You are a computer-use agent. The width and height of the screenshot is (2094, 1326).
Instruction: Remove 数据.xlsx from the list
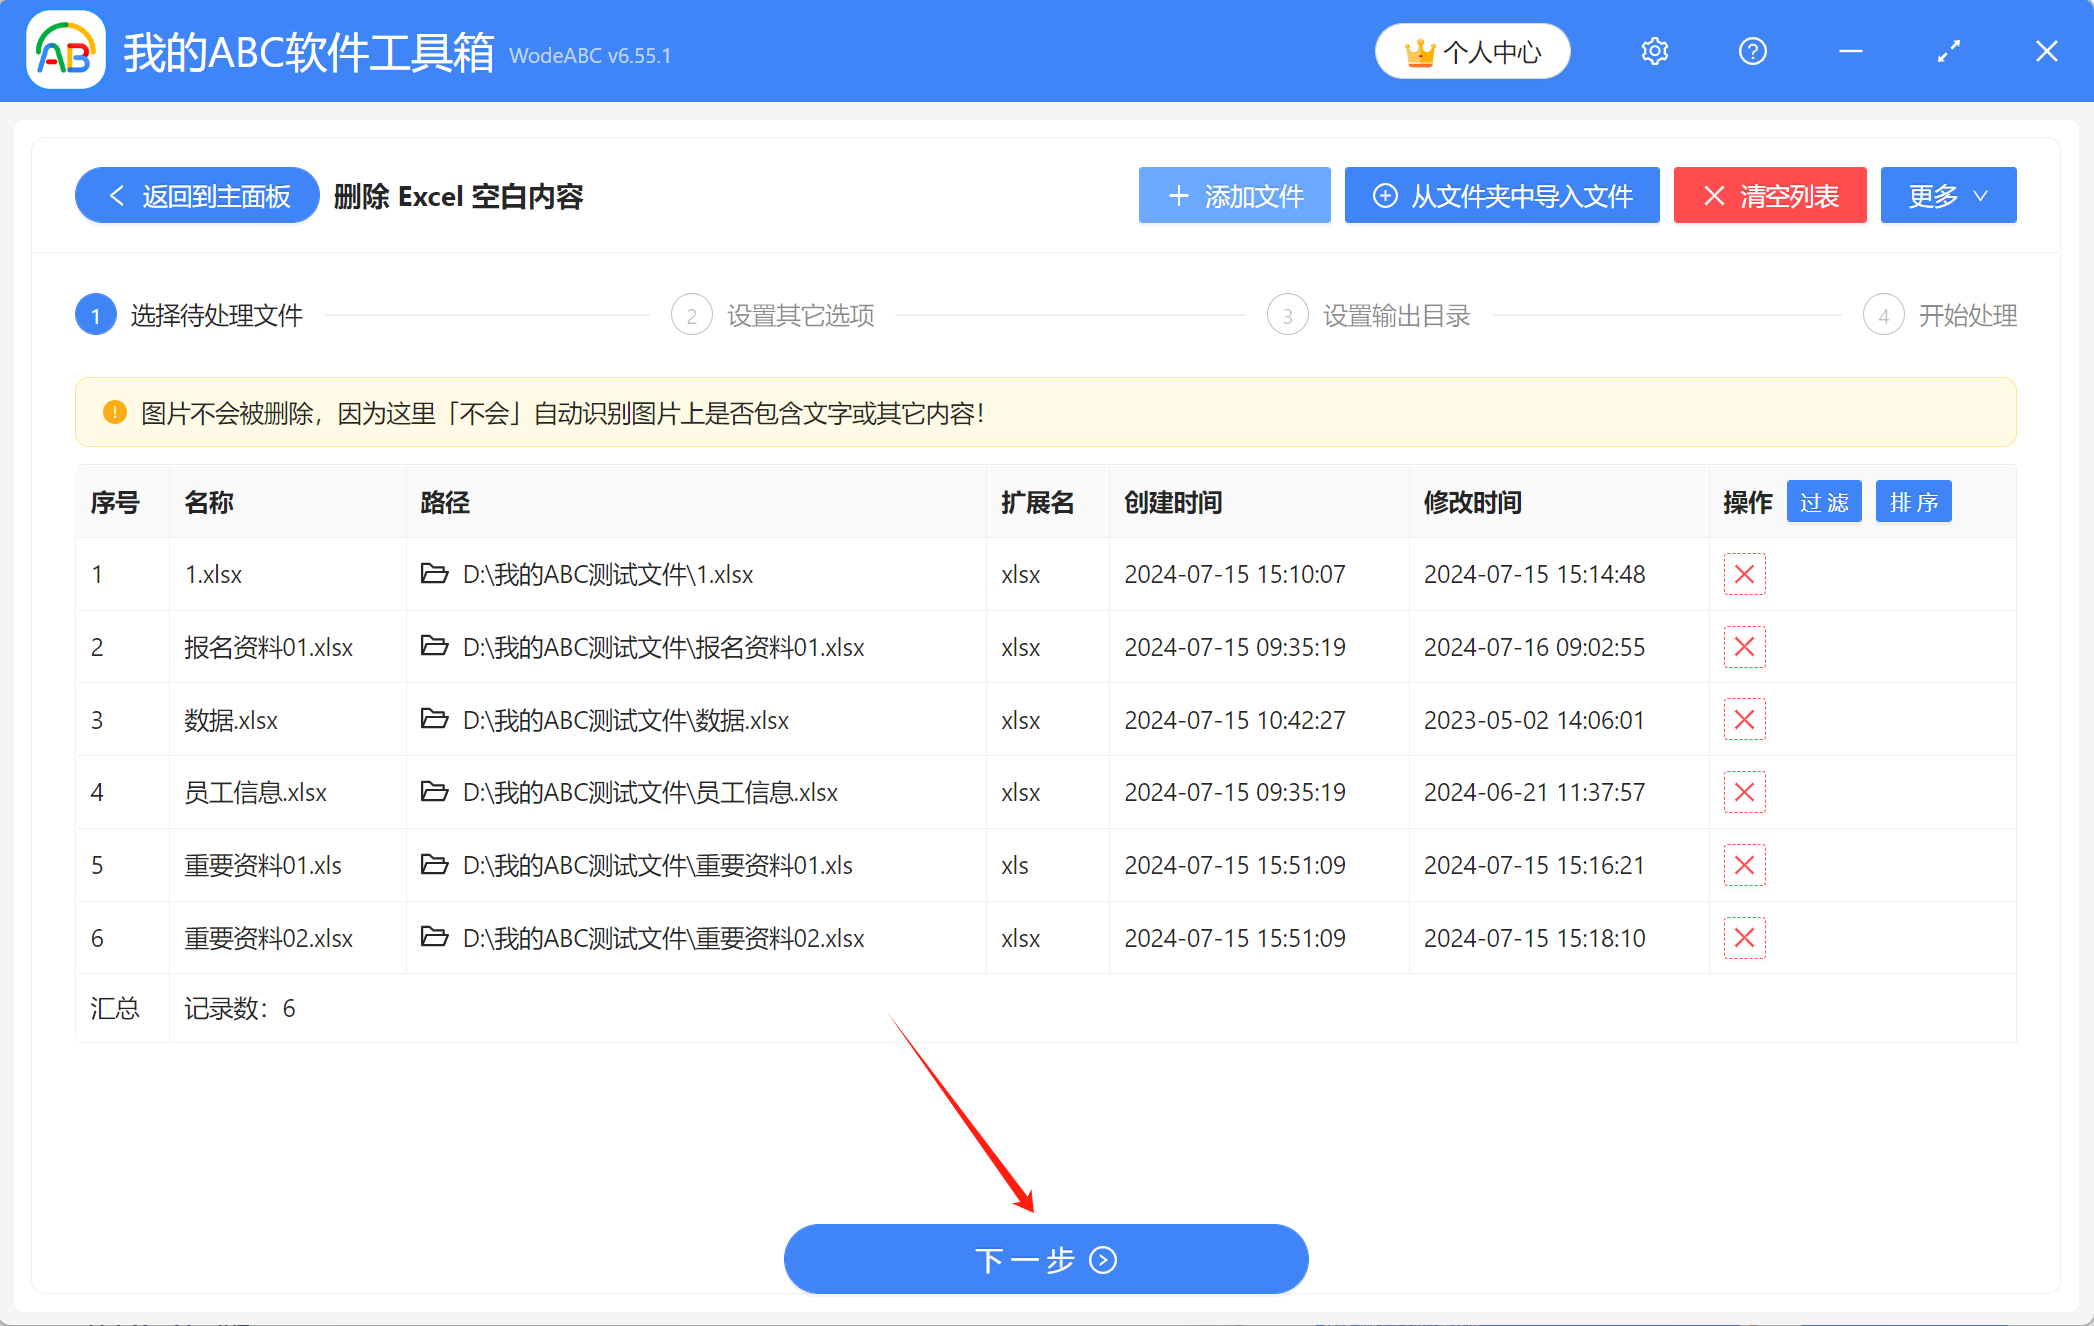click(x=1744, y=720)
